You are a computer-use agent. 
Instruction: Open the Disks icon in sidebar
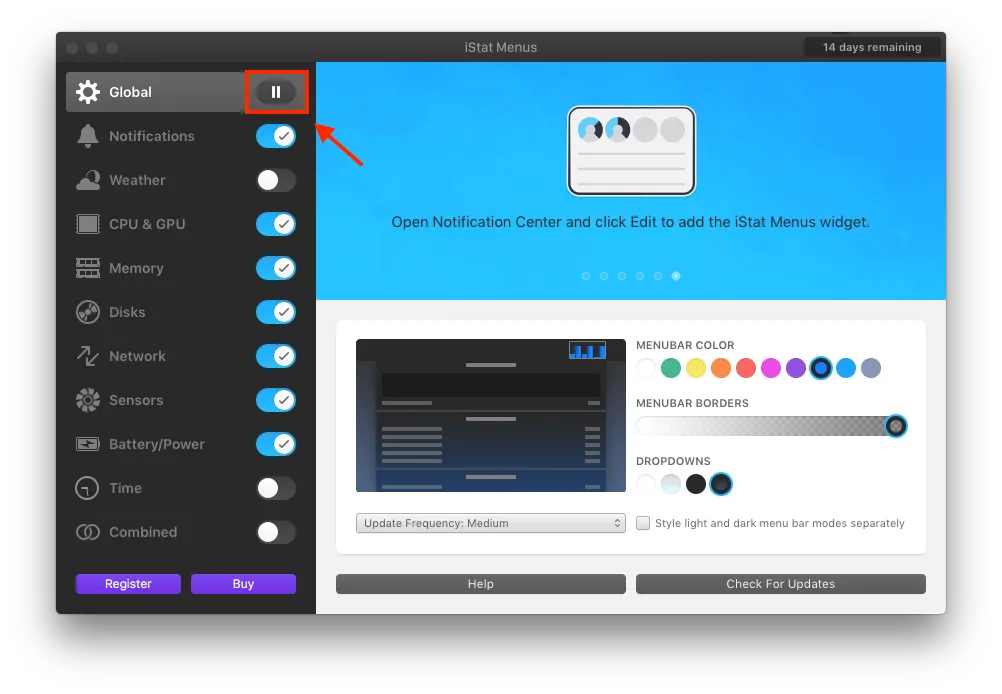pos(88,312)
